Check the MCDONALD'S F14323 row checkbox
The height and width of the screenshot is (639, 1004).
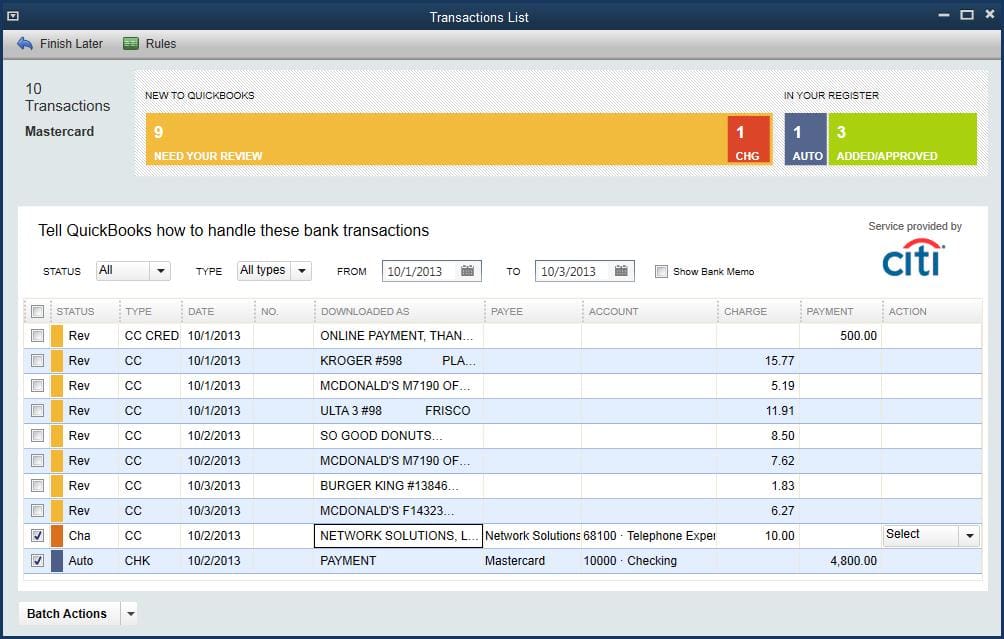click(x=38, y=510)
